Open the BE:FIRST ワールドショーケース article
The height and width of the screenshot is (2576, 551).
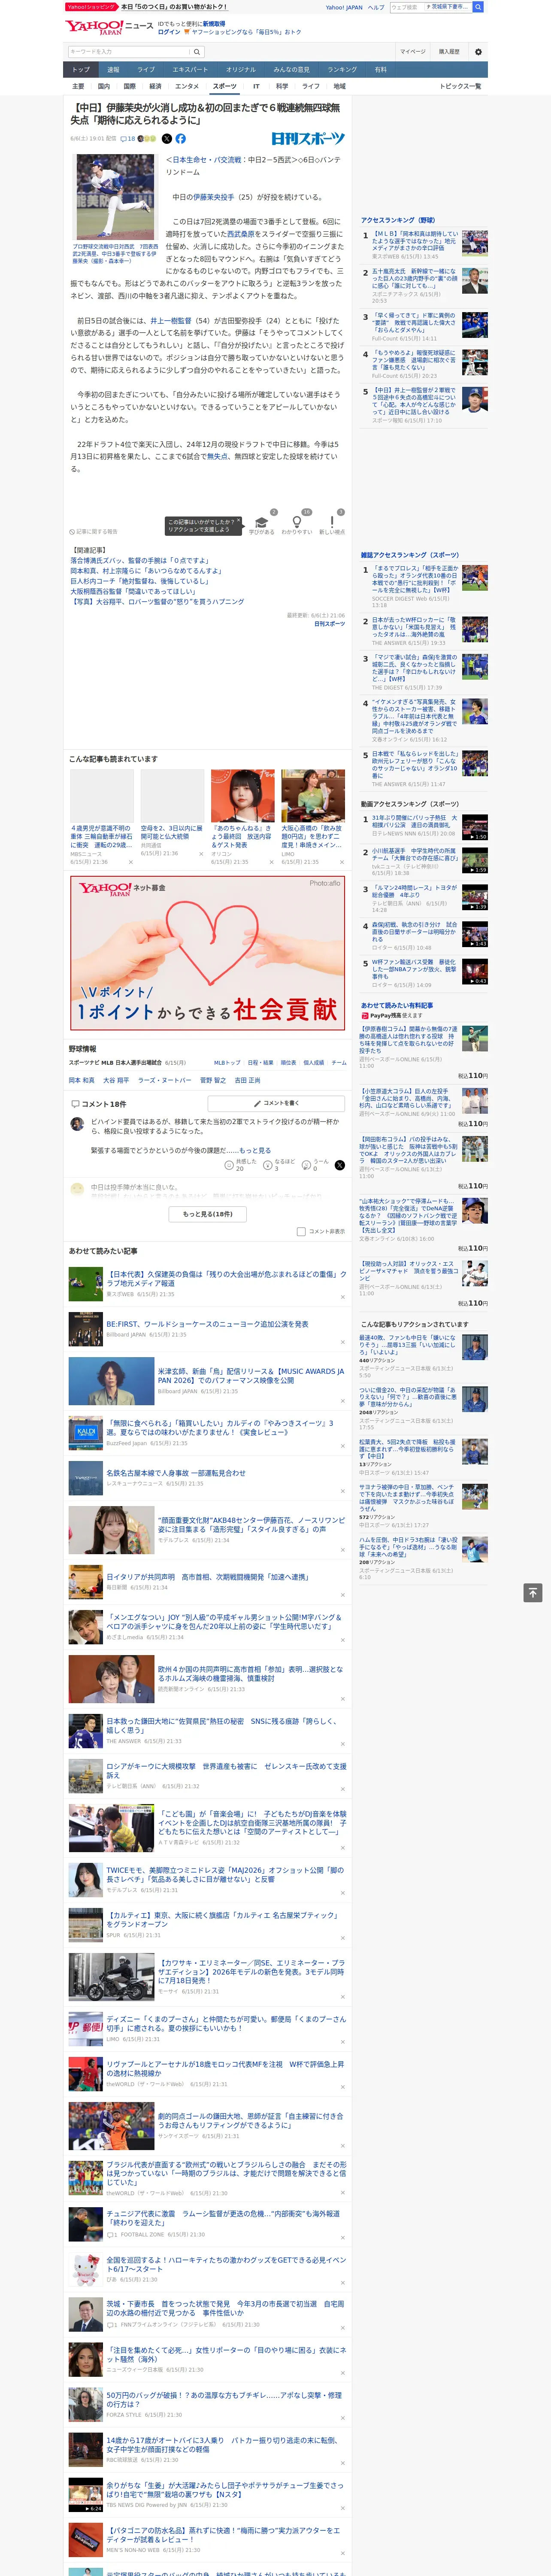[x=207, y=1324]
